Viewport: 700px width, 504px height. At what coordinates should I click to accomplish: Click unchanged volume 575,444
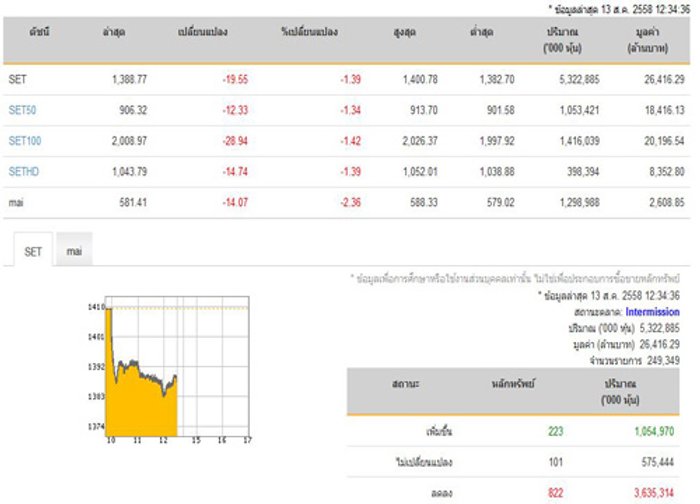[658, 462]
